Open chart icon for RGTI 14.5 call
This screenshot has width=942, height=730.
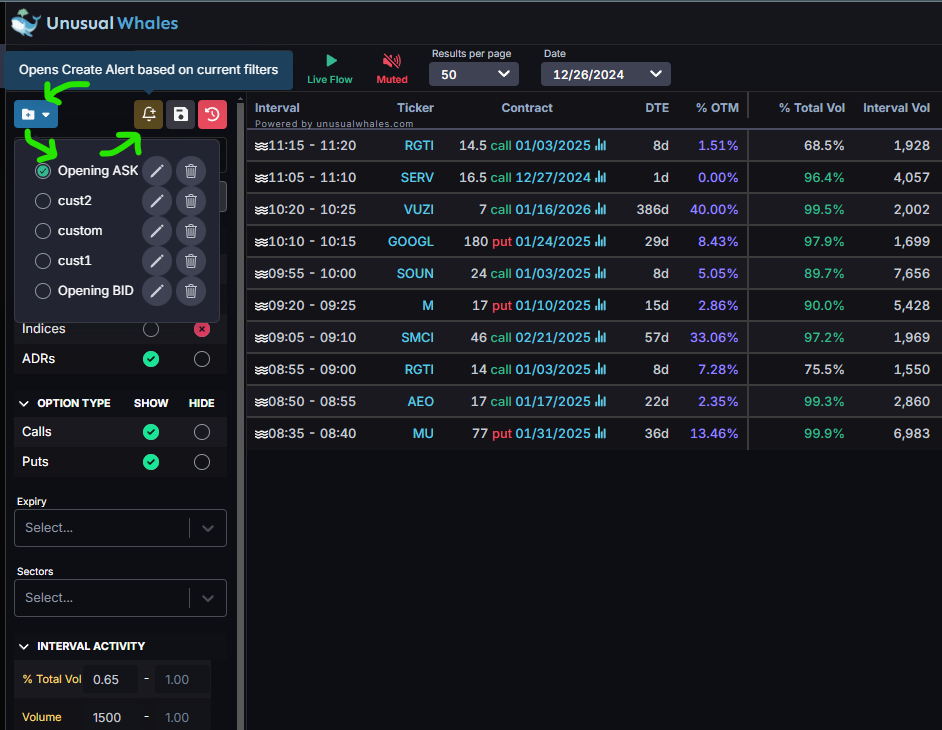[x=601, y=145]
